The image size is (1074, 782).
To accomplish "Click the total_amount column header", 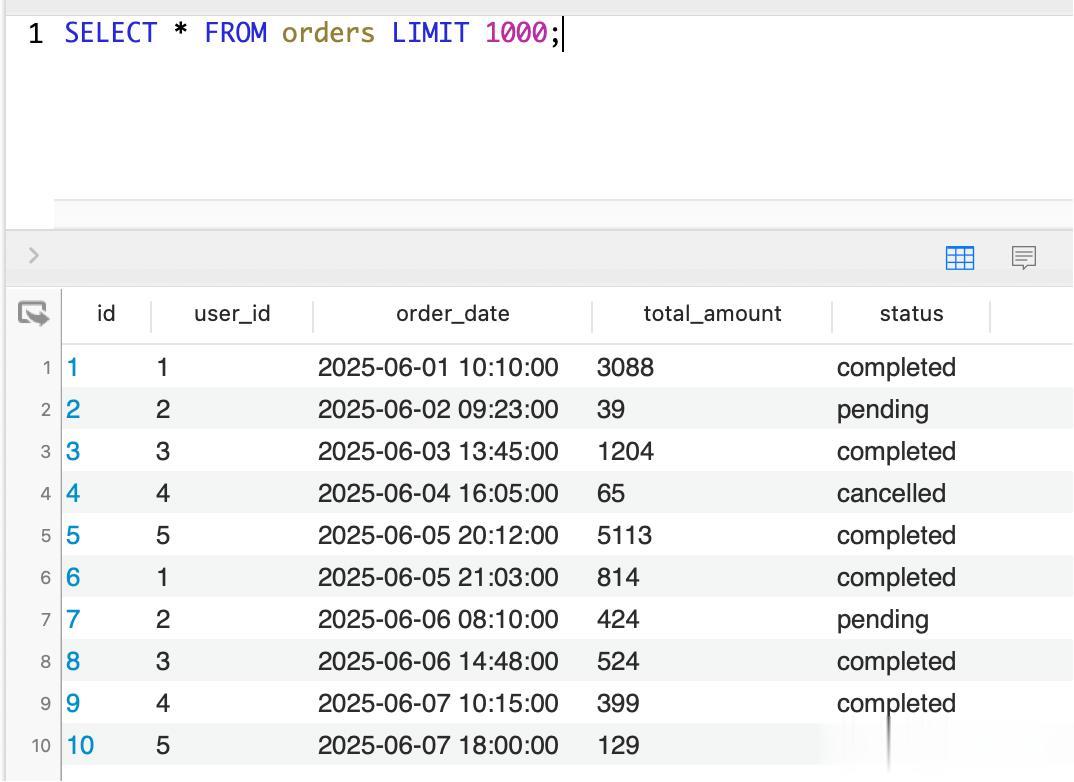I will pos(712,314).
